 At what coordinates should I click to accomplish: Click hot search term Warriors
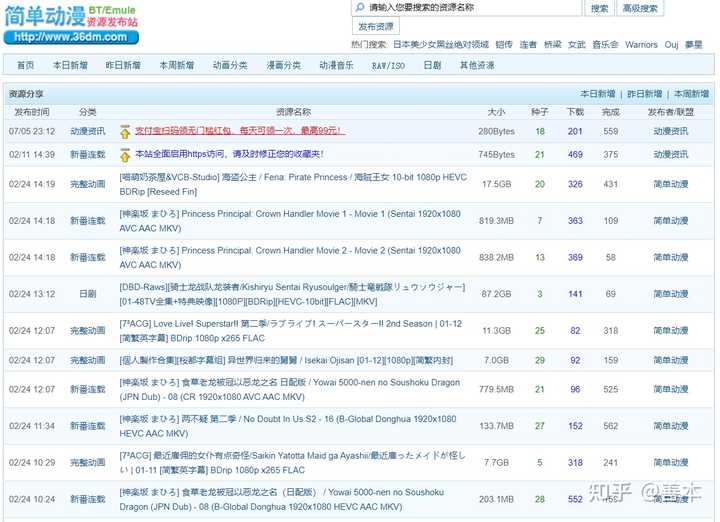coord(641,45)
